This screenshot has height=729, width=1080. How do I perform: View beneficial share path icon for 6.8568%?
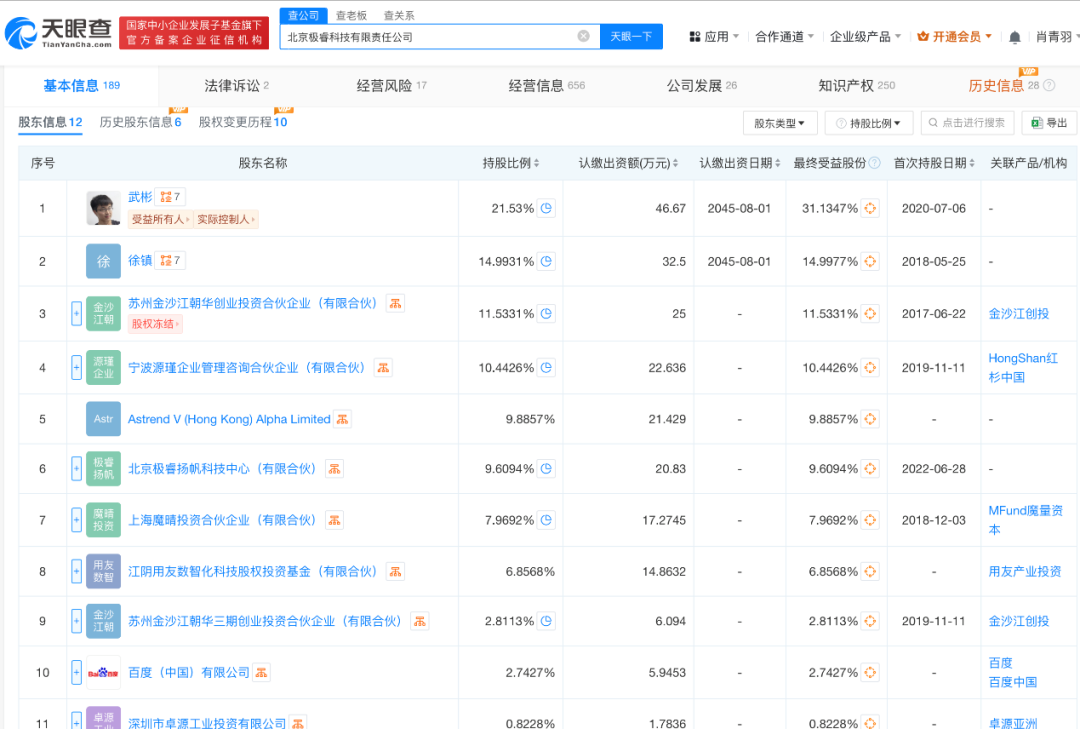[870, 571]
